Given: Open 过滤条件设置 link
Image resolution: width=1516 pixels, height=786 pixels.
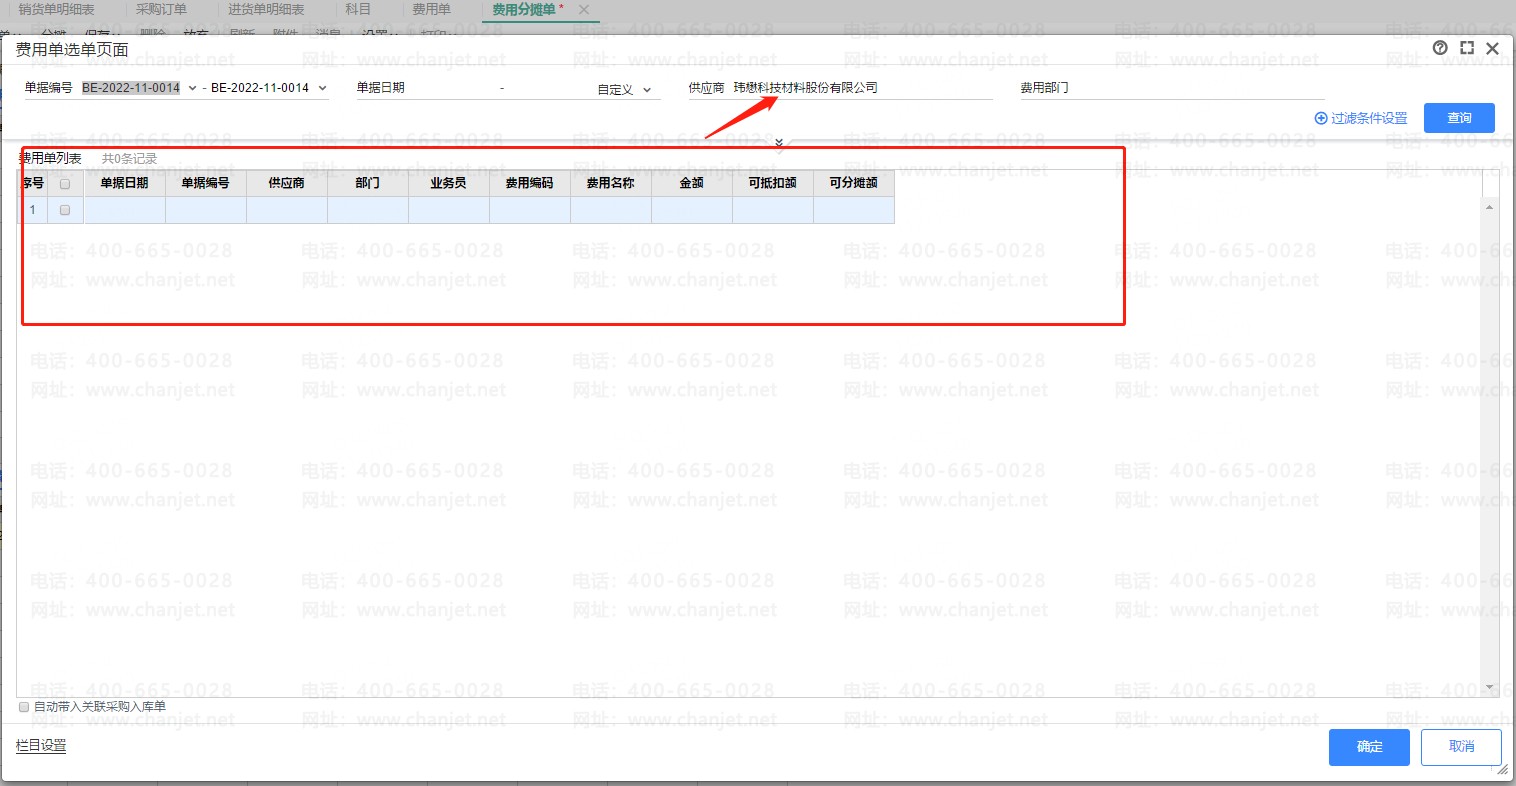Looking at the screenshot, I should click(x=1369, y=118).
